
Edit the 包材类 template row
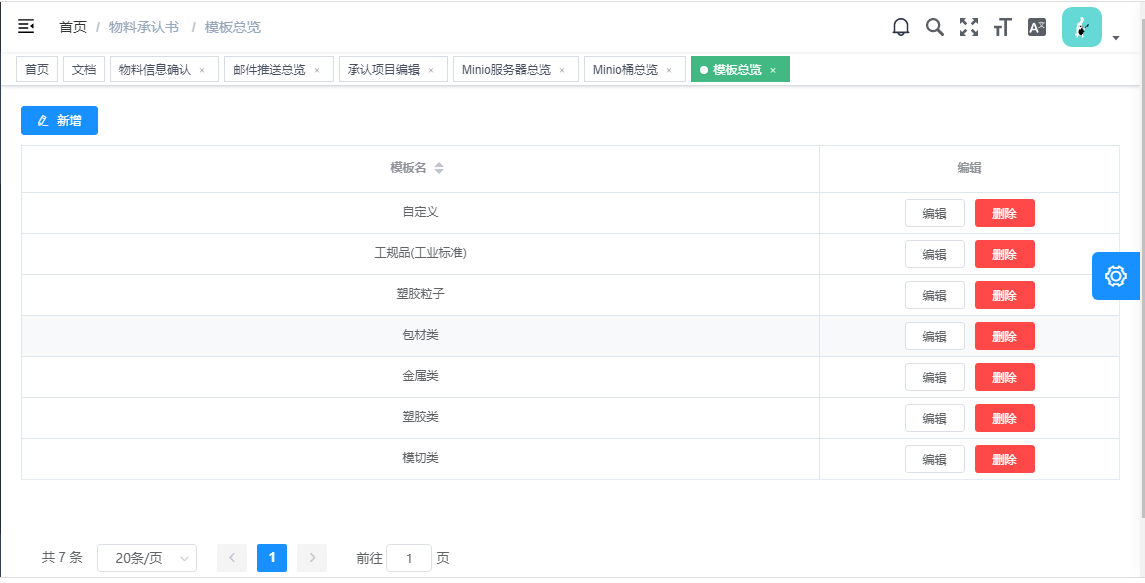tap(934, 337)
